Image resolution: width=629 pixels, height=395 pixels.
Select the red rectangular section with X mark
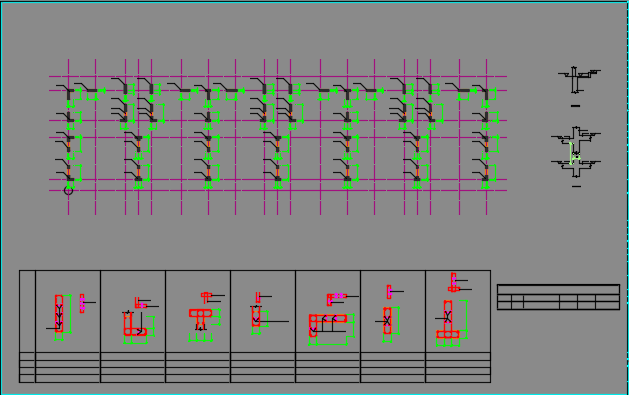[x=387, y=320]
